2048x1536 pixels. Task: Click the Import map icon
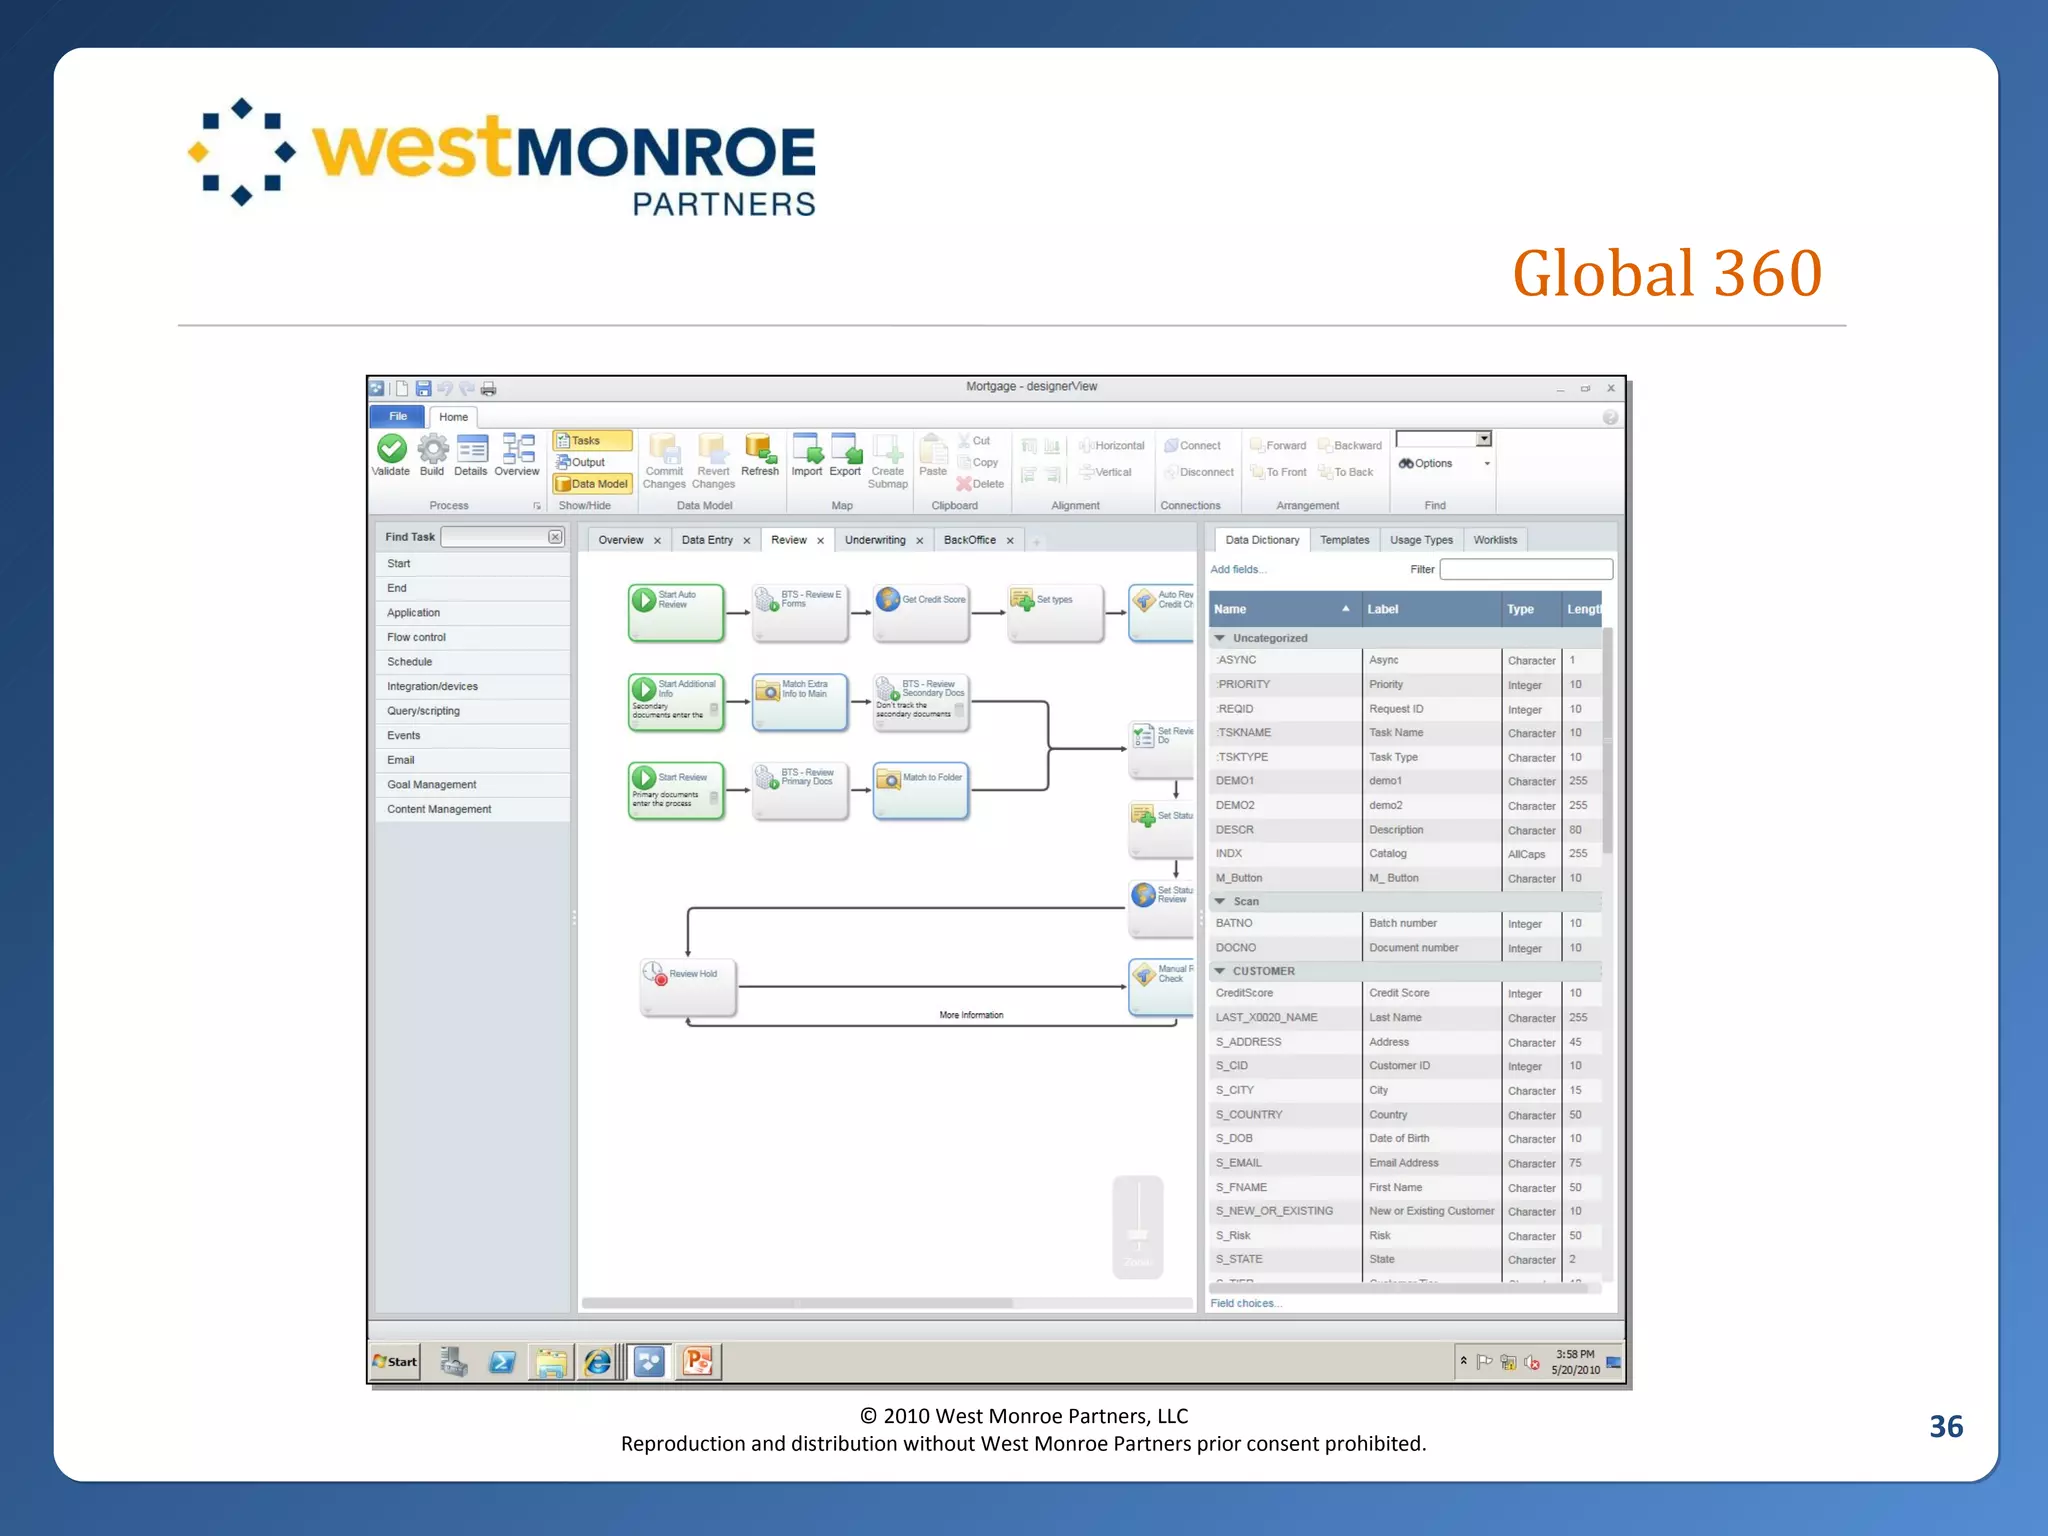(806, 448)
